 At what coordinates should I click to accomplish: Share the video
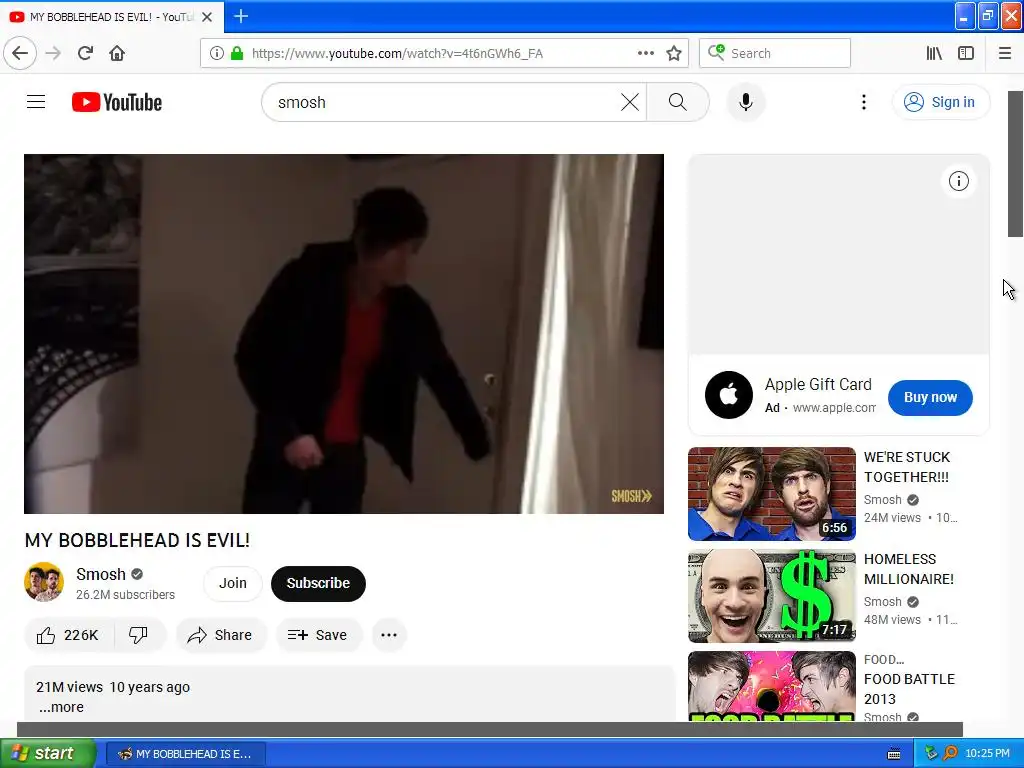coord(220,635)
